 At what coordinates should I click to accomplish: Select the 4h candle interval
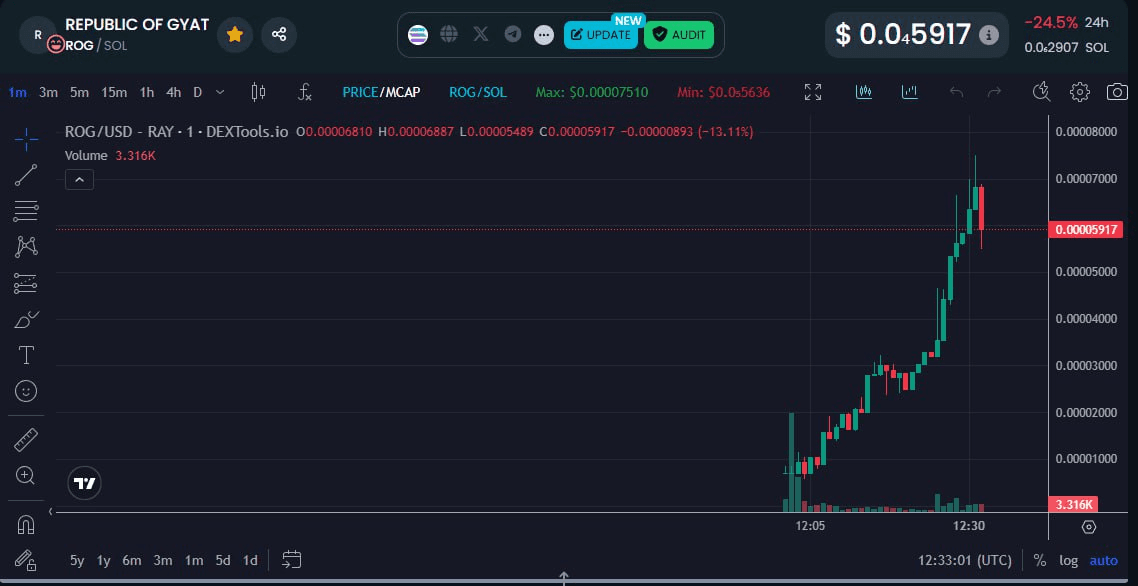[x=173, y=92]
